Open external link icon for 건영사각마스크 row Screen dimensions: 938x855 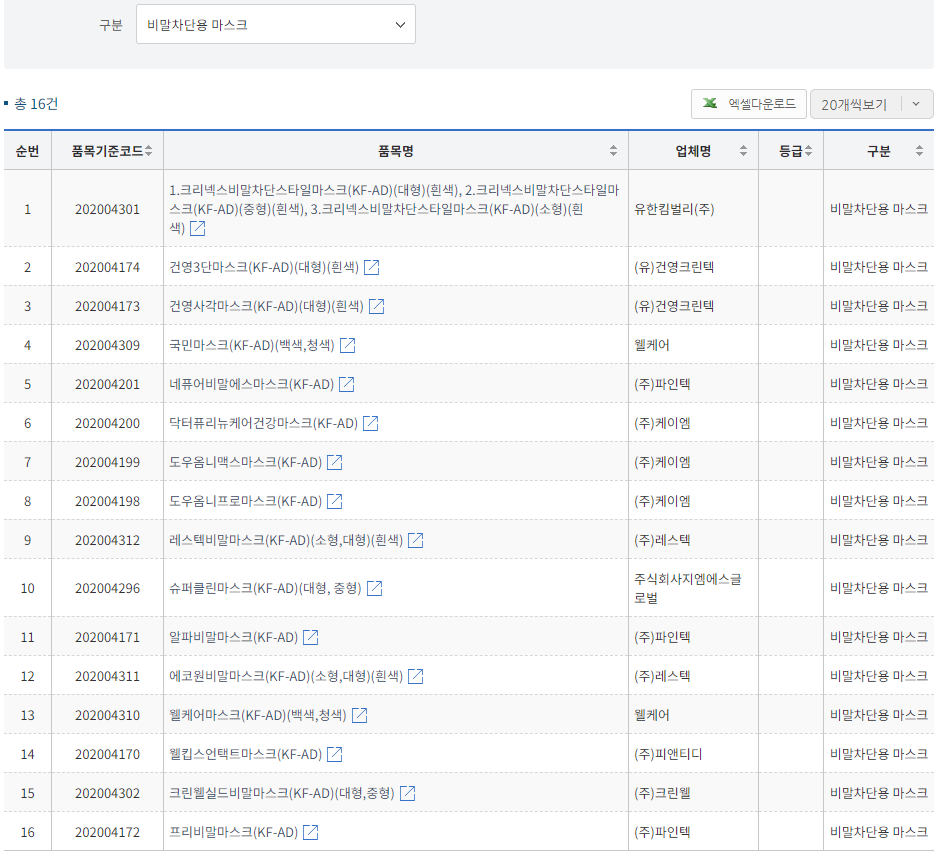click(376, 306)
